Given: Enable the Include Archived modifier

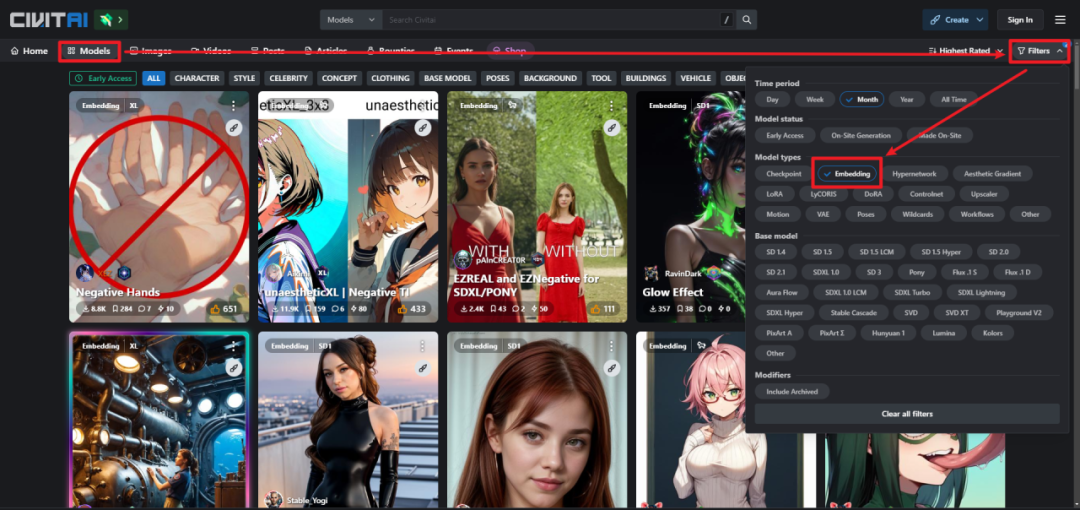Looking at the screenshot, I should click(x=792, y=391).
